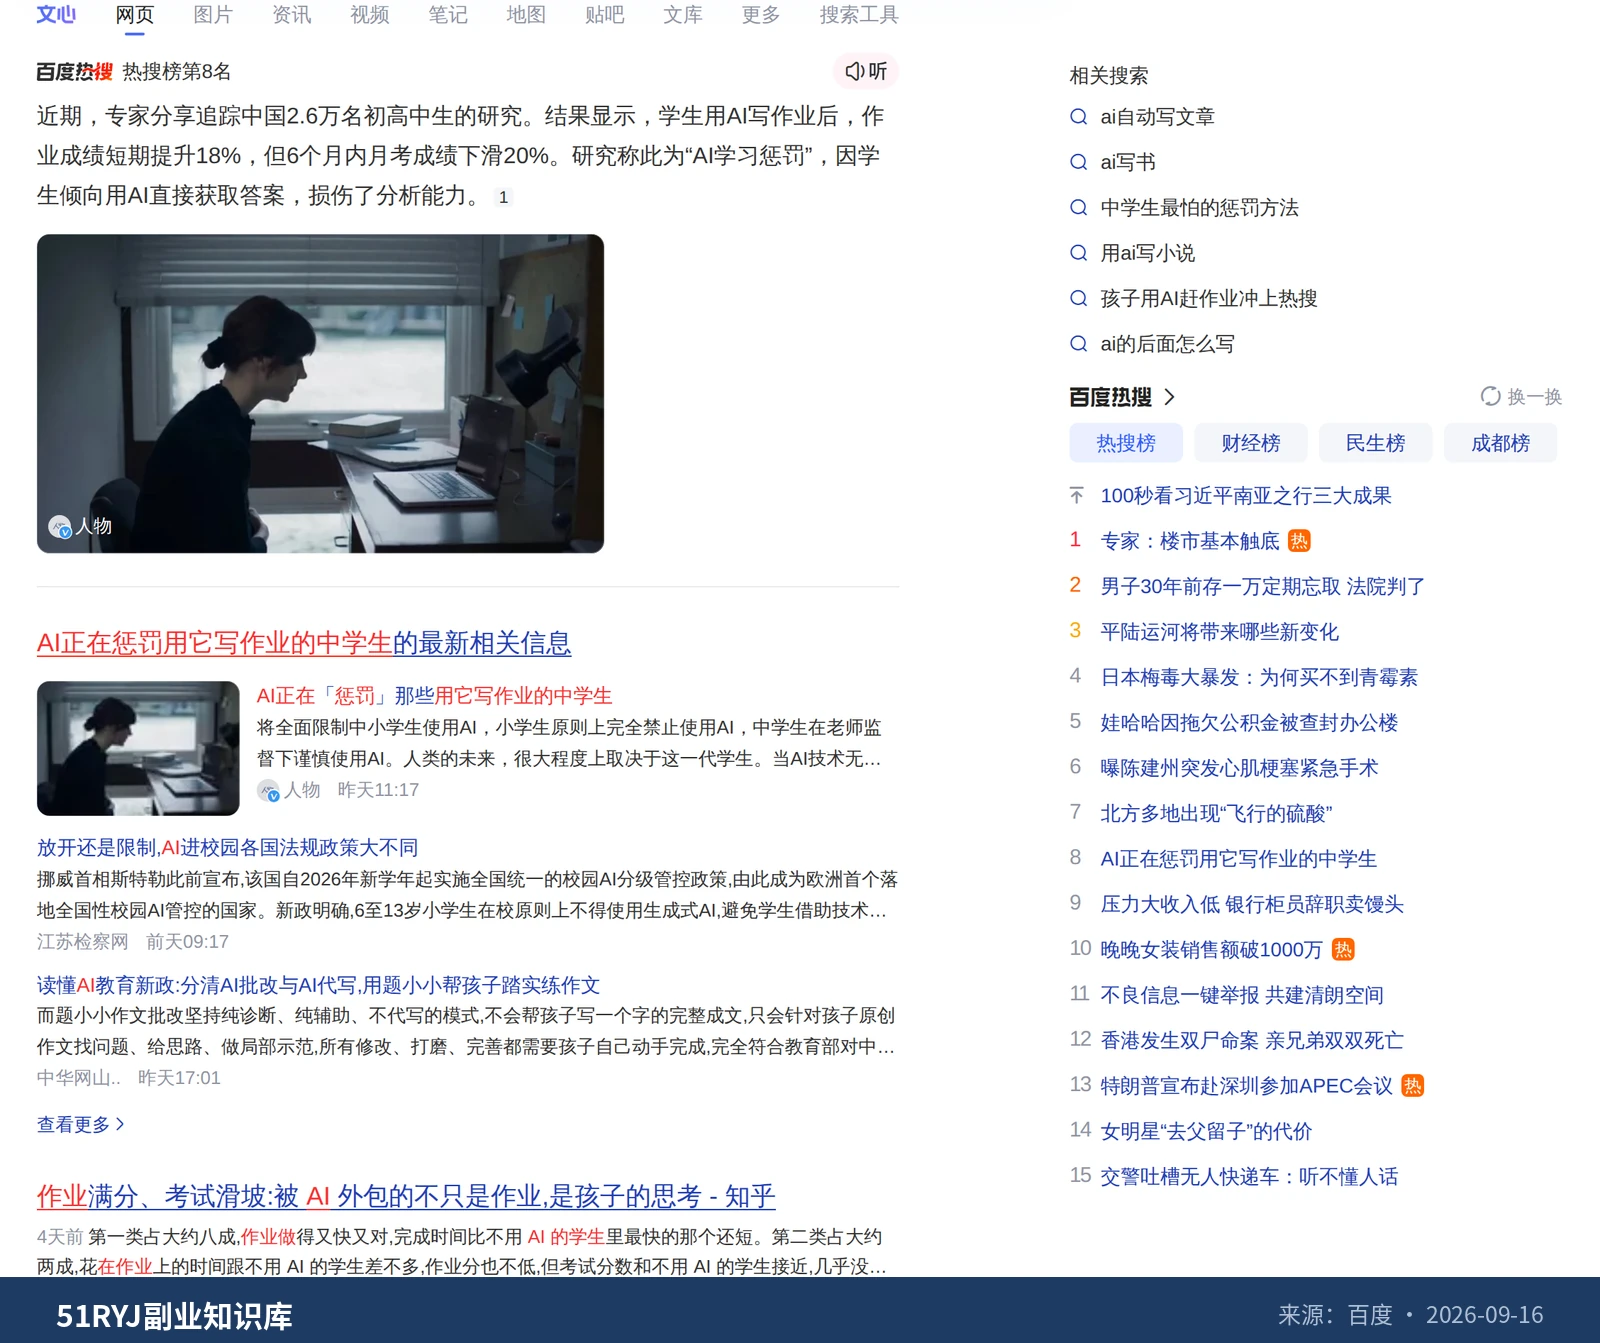1600x1343 pixels.
Task: Click 热 badge next to 特朗普宣布赴深圳参加APEC会议
Action: [x=1412, y=1086]
